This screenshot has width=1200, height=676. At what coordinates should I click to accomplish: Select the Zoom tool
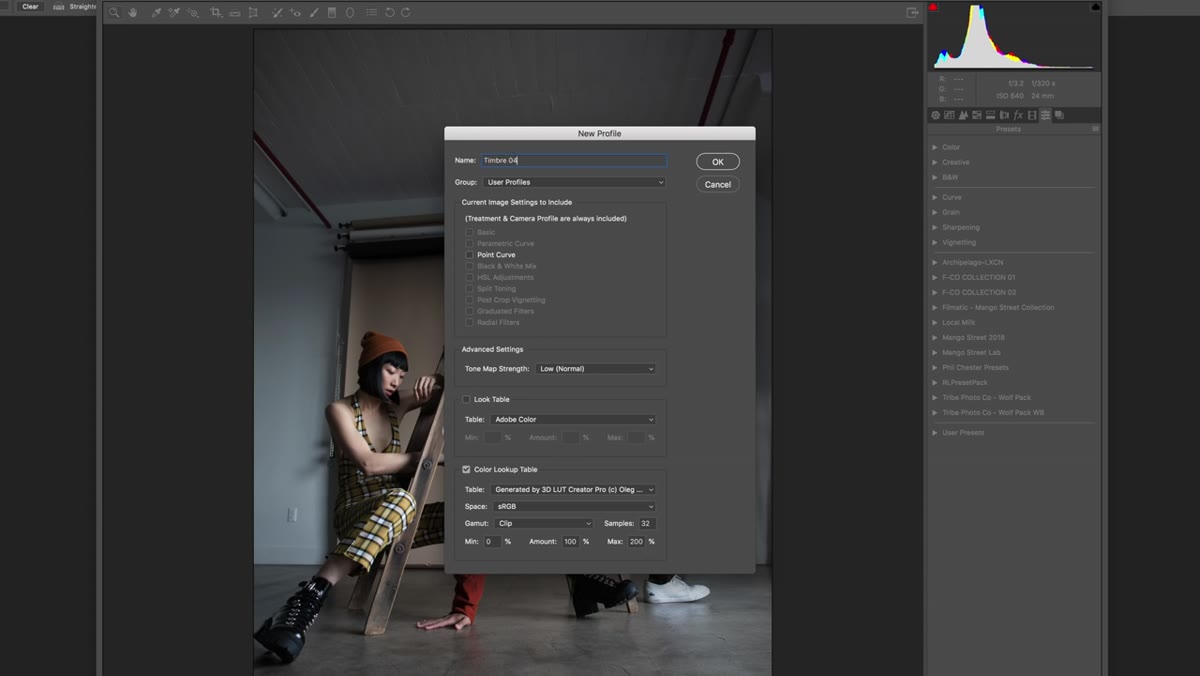pyautogui.click(x=114, y=13)
